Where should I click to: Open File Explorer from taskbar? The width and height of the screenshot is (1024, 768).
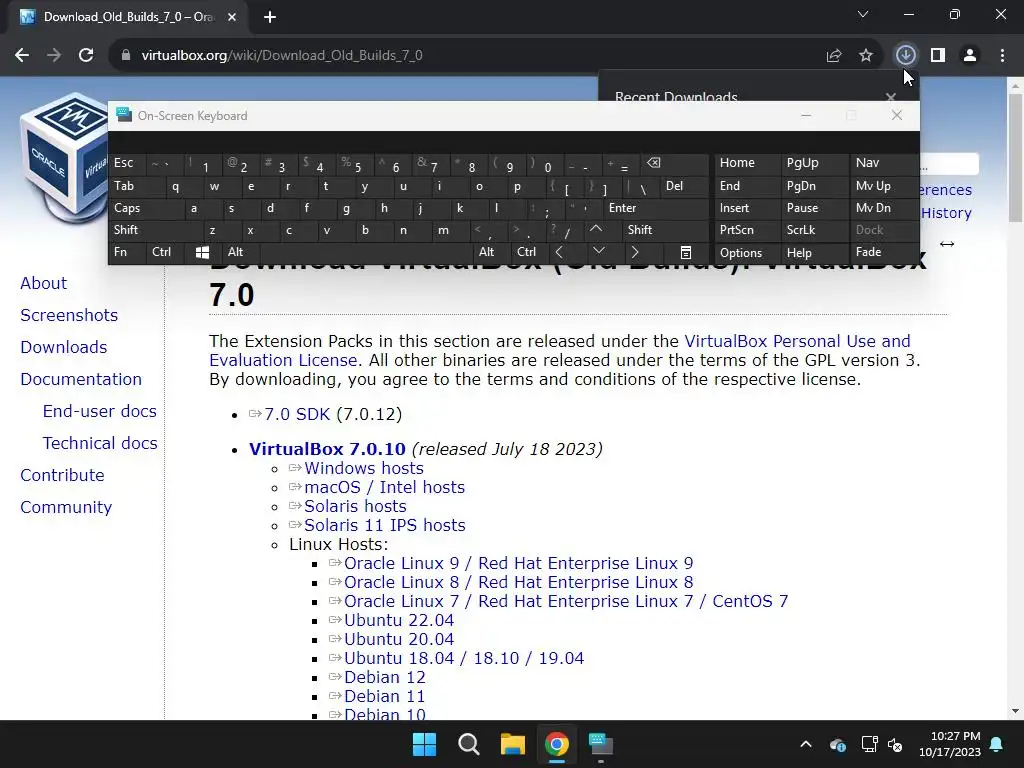point(513,744)
